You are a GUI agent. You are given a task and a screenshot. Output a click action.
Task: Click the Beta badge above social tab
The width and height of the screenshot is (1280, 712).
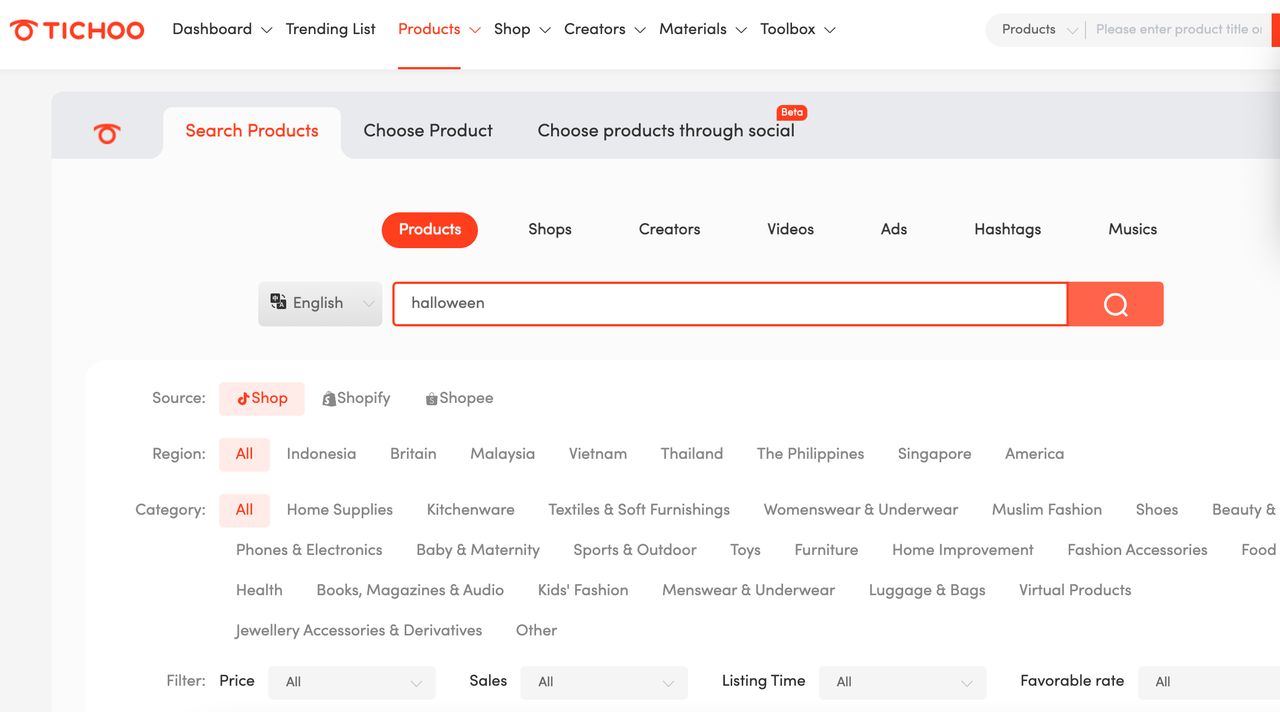[x=792, y=112]
